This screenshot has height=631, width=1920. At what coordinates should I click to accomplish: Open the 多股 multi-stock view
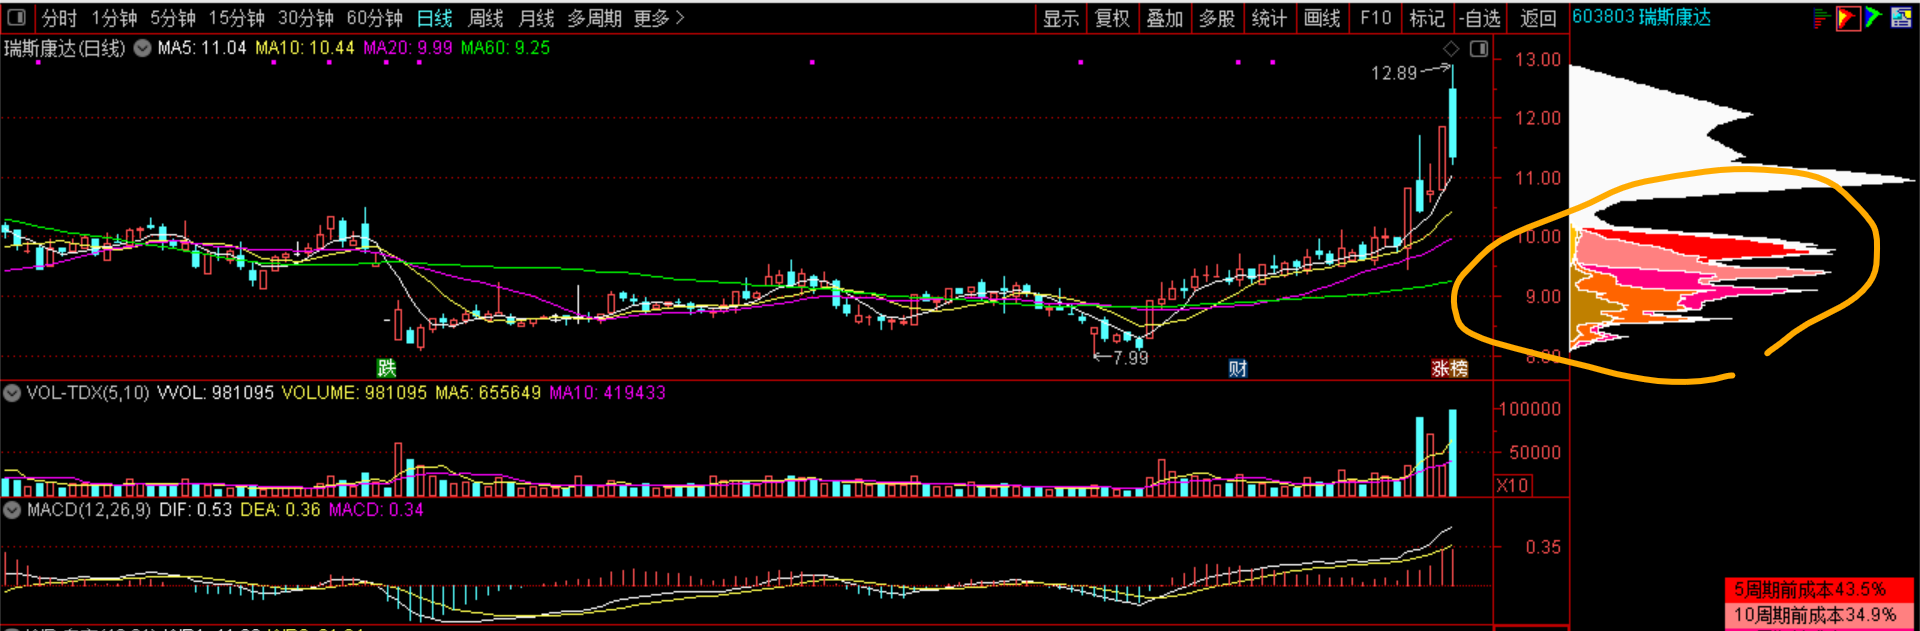click(x=1217, y=18)
